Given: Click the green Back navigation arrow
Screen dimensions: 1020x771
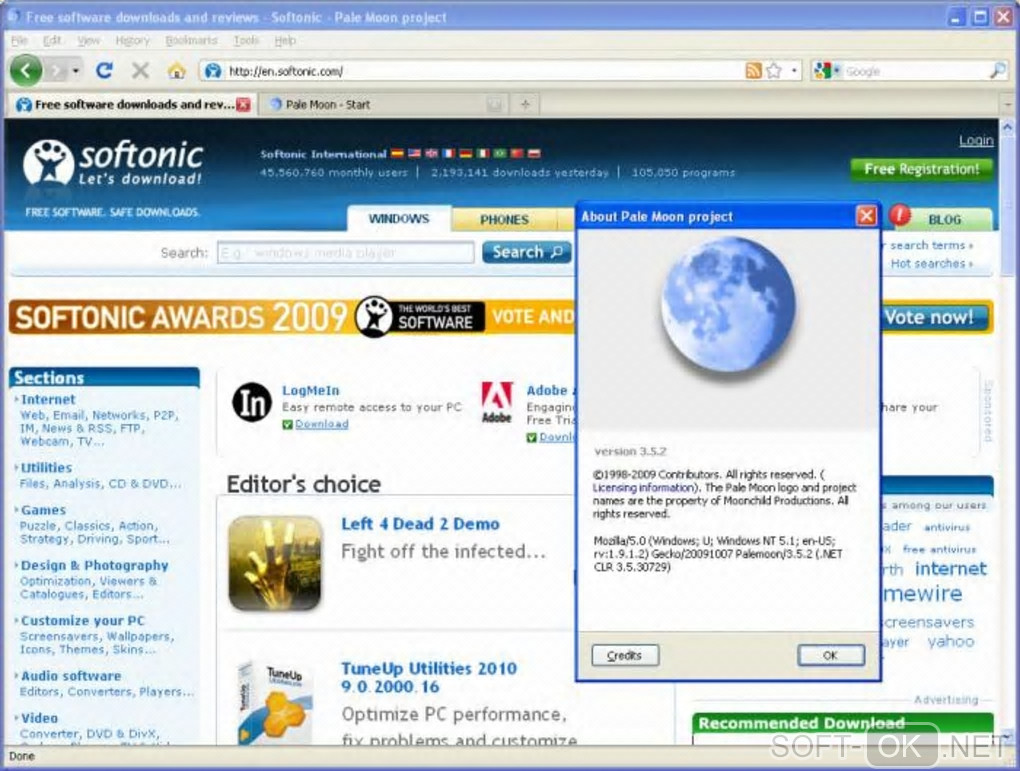Looking at the screenshot, I should [26, 70].
